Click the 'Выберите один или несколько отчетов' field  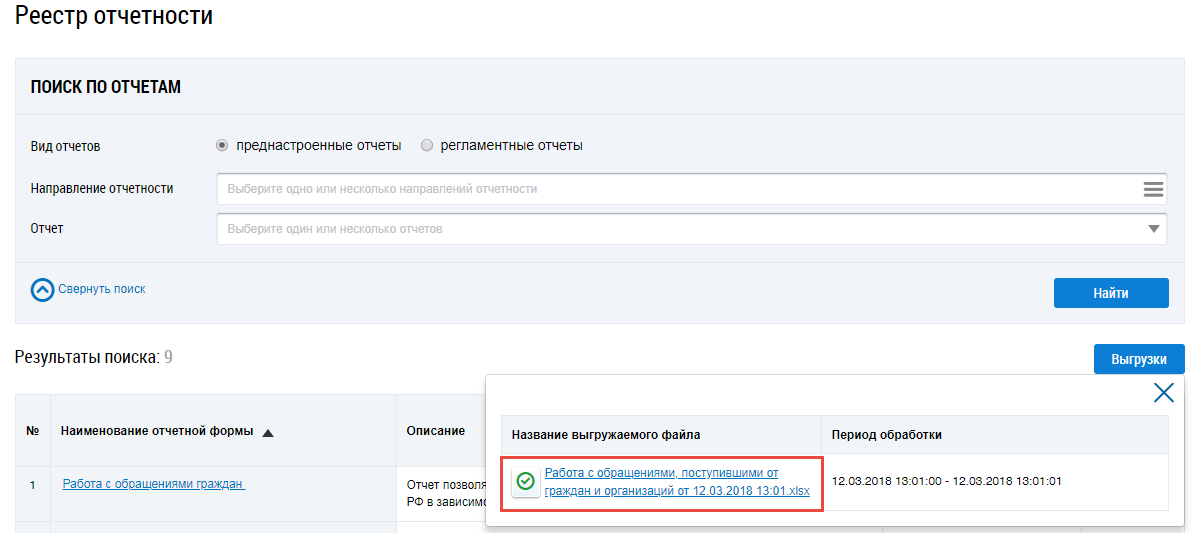[680, 229]
